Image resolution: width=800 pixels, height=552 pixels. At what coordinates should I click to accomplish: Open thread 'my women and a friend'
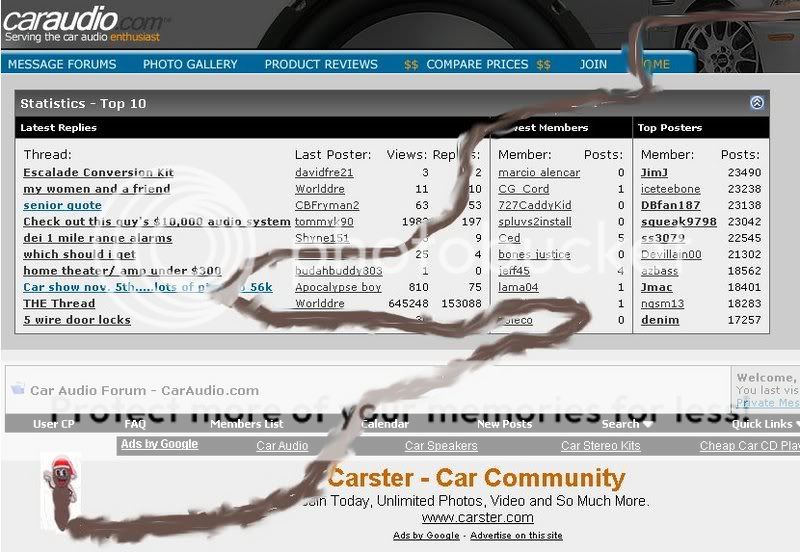point(97,189)
